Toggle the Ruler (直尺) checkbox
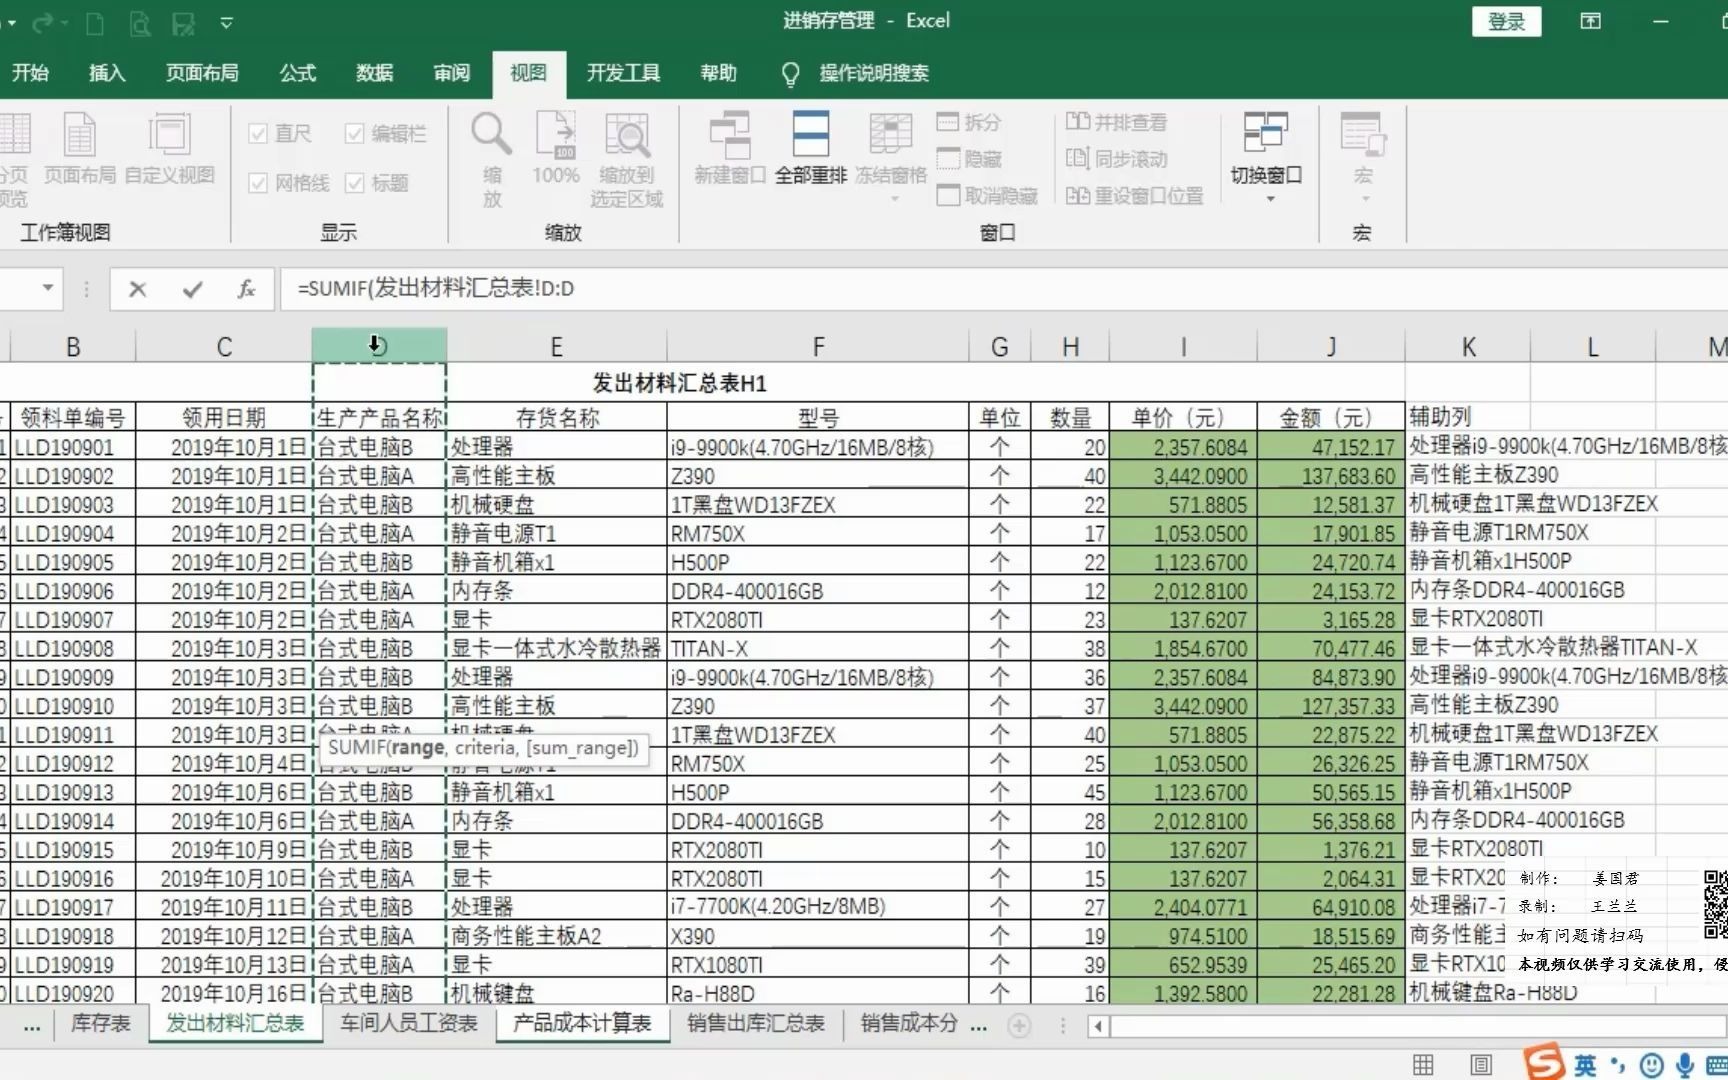The height and width of the screenshot is (1080, 1728). point(258,134)
